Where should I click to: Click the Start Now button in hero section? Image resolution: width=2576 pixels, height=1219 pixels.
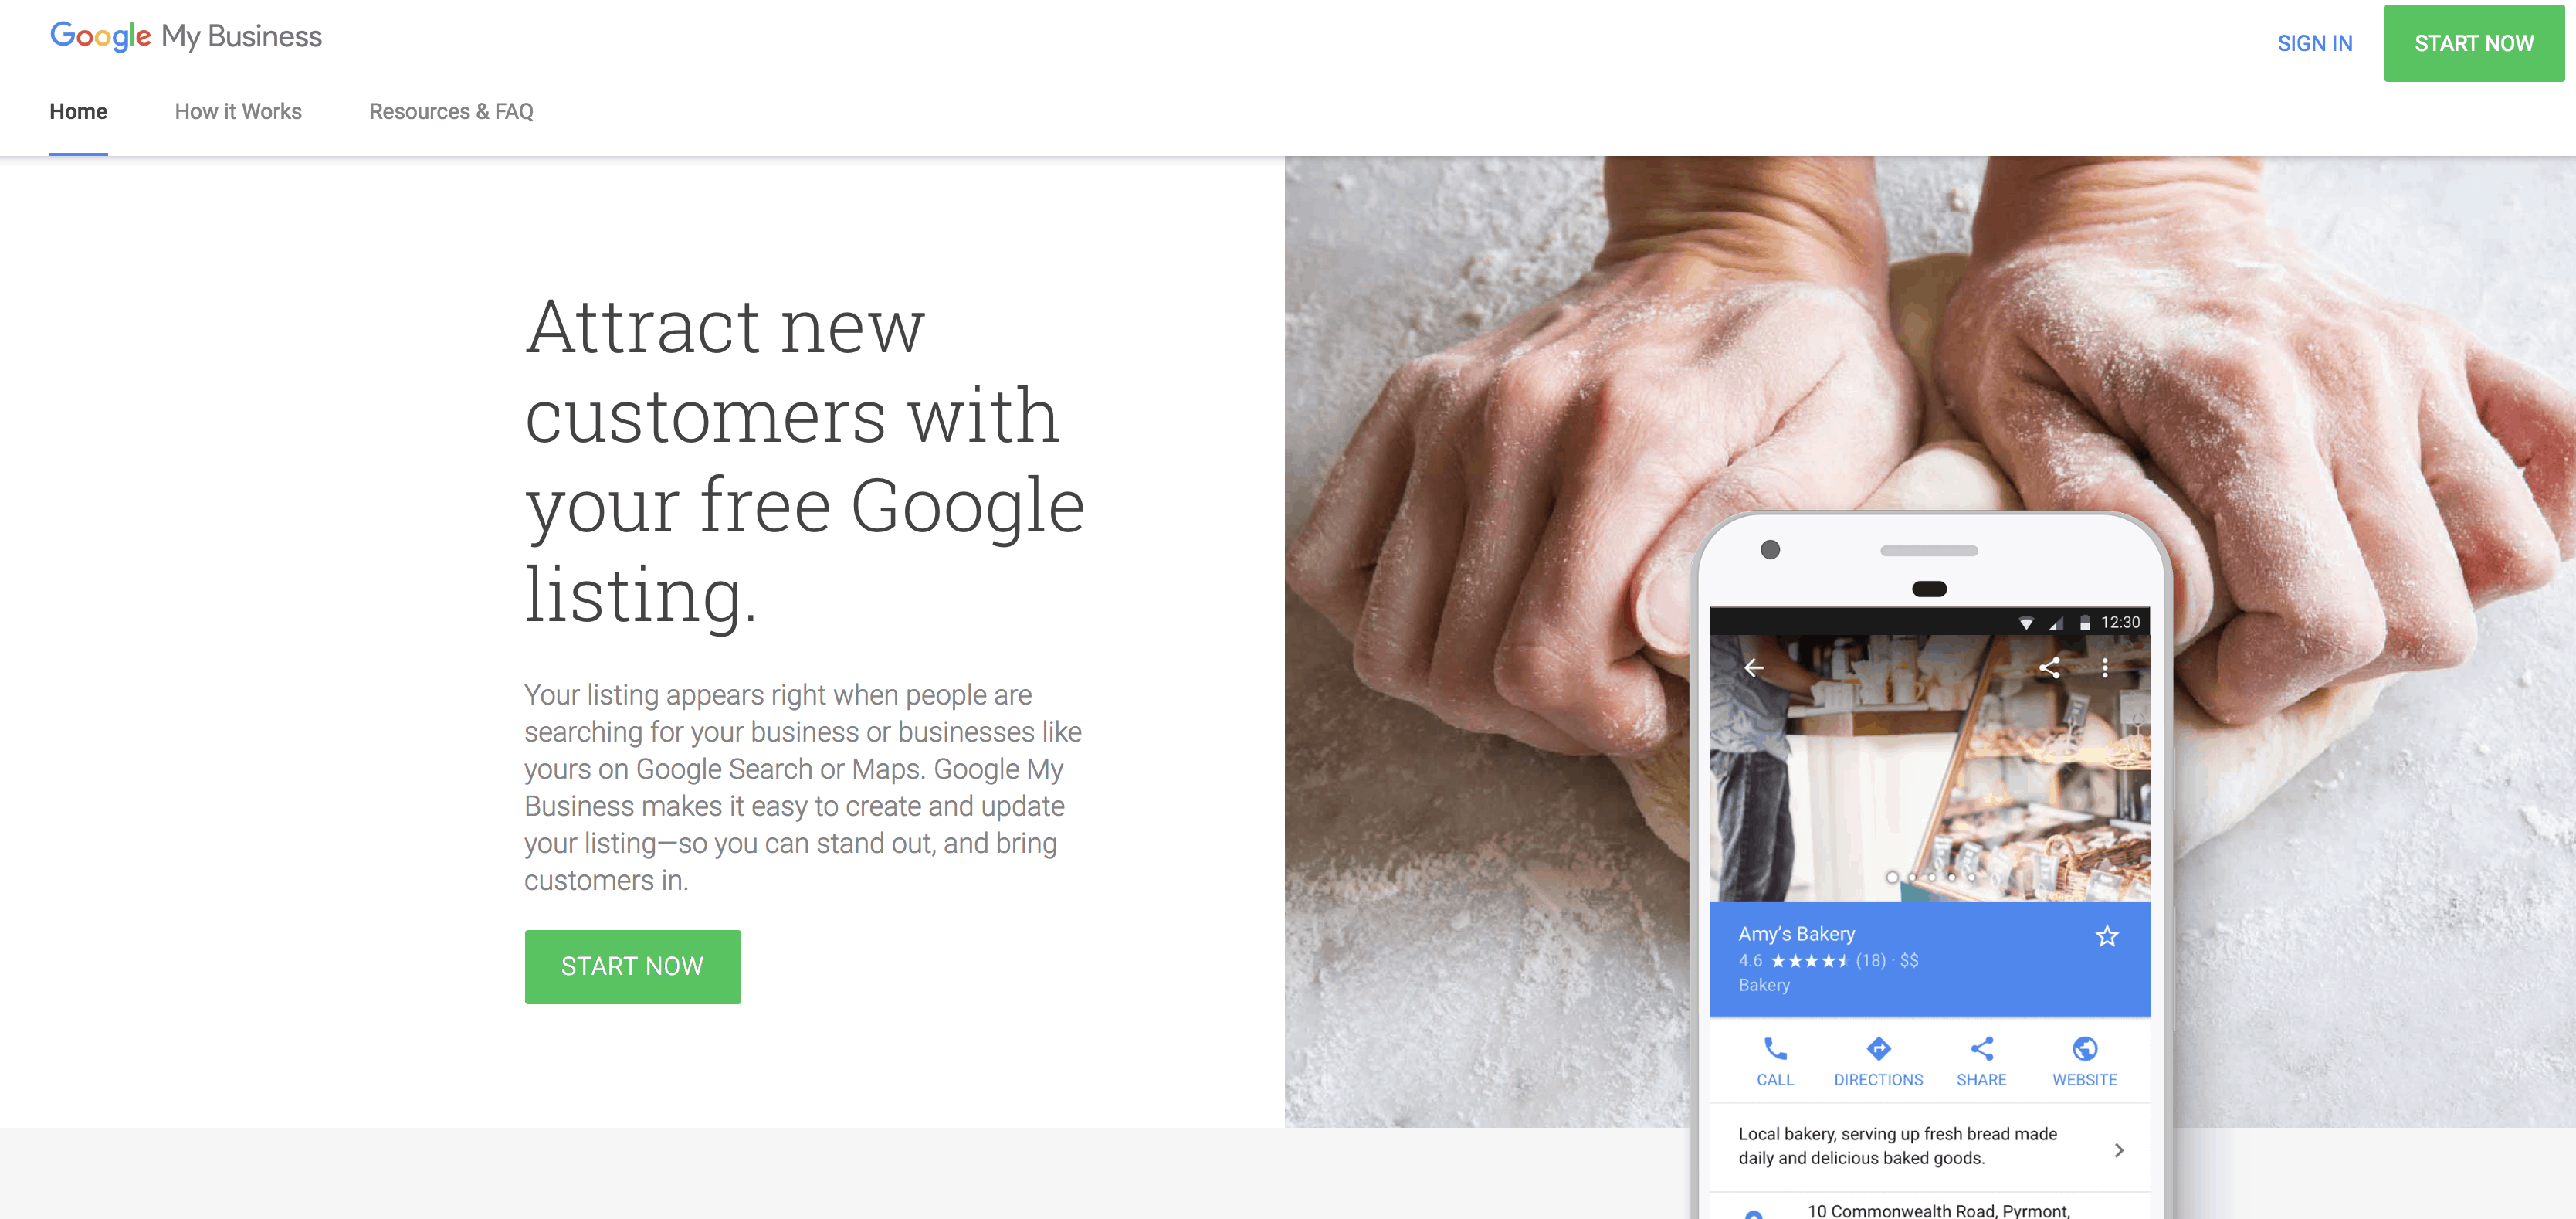pyautogui.click(x=632, y=966)
